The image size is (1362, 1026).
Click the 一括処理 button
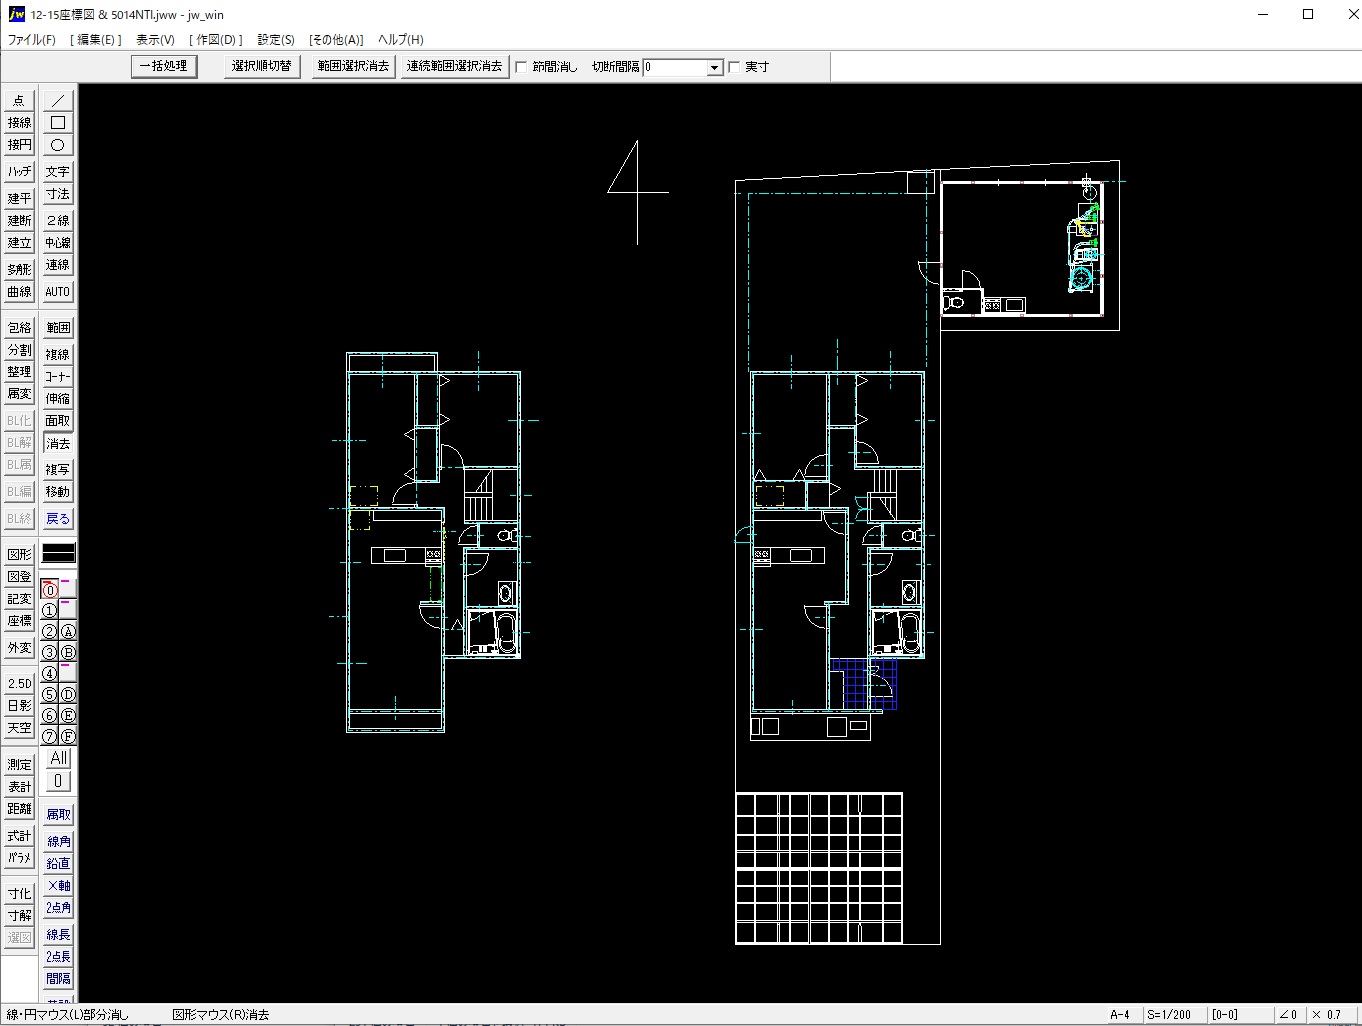pos(164,66)
